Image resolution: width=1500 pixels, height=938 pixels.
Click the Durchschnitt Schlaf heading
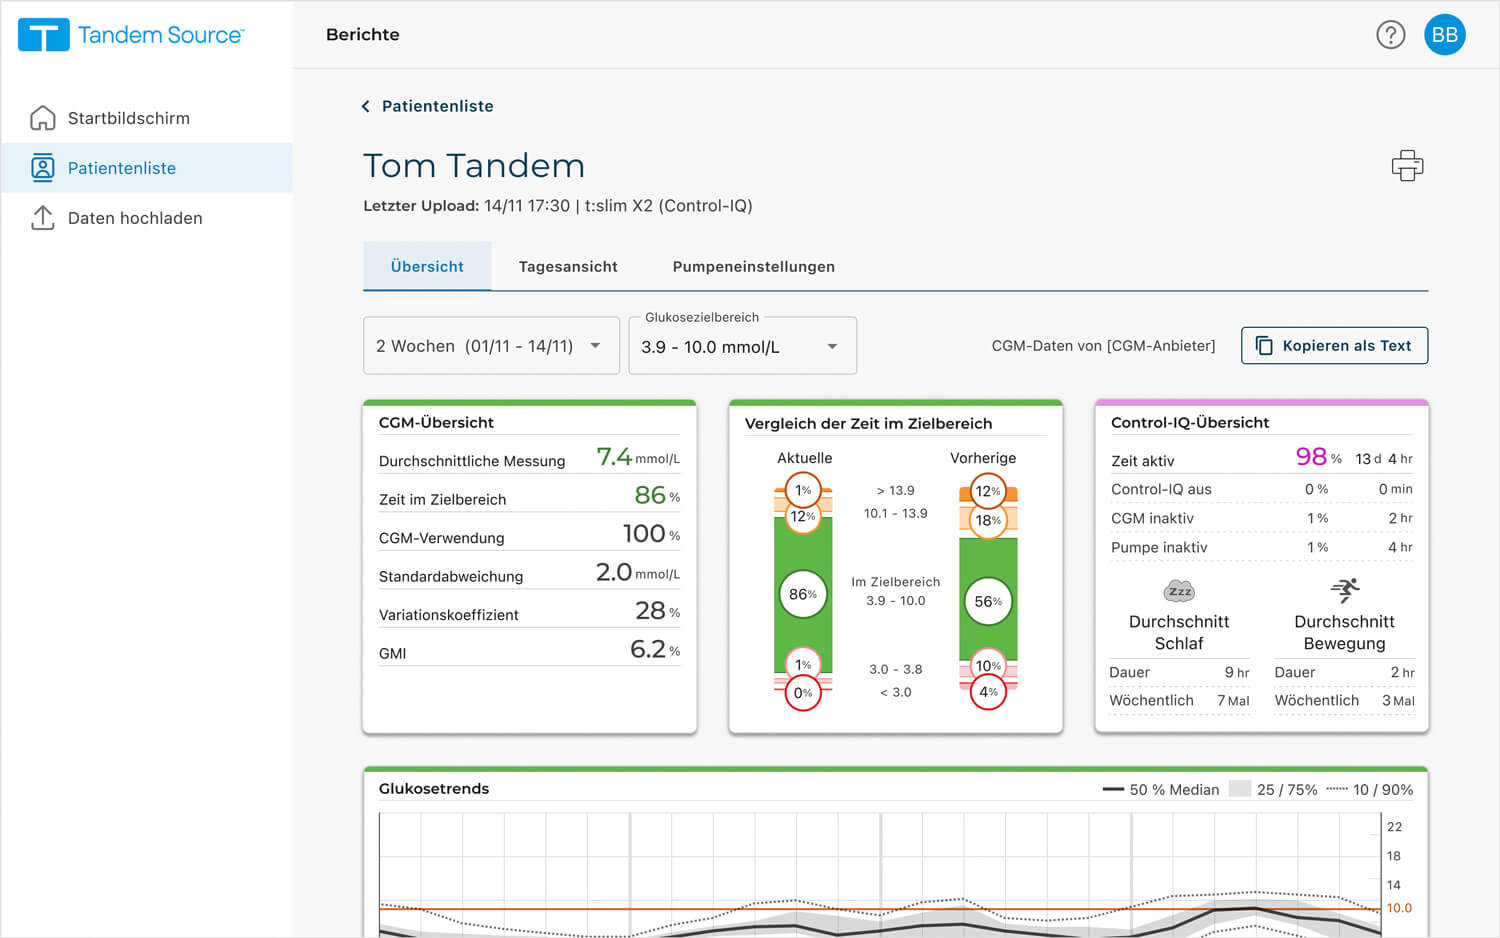[1179, 632]
